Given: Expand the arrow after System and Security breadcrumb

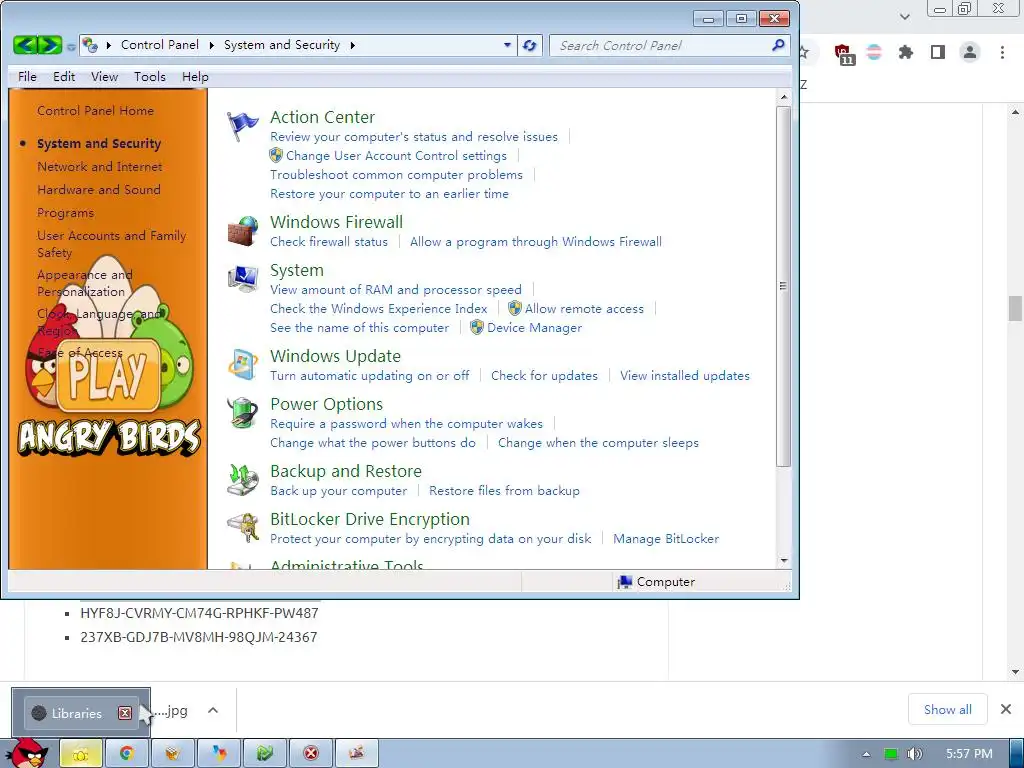Looking at the screenshot, I should 353,45.
